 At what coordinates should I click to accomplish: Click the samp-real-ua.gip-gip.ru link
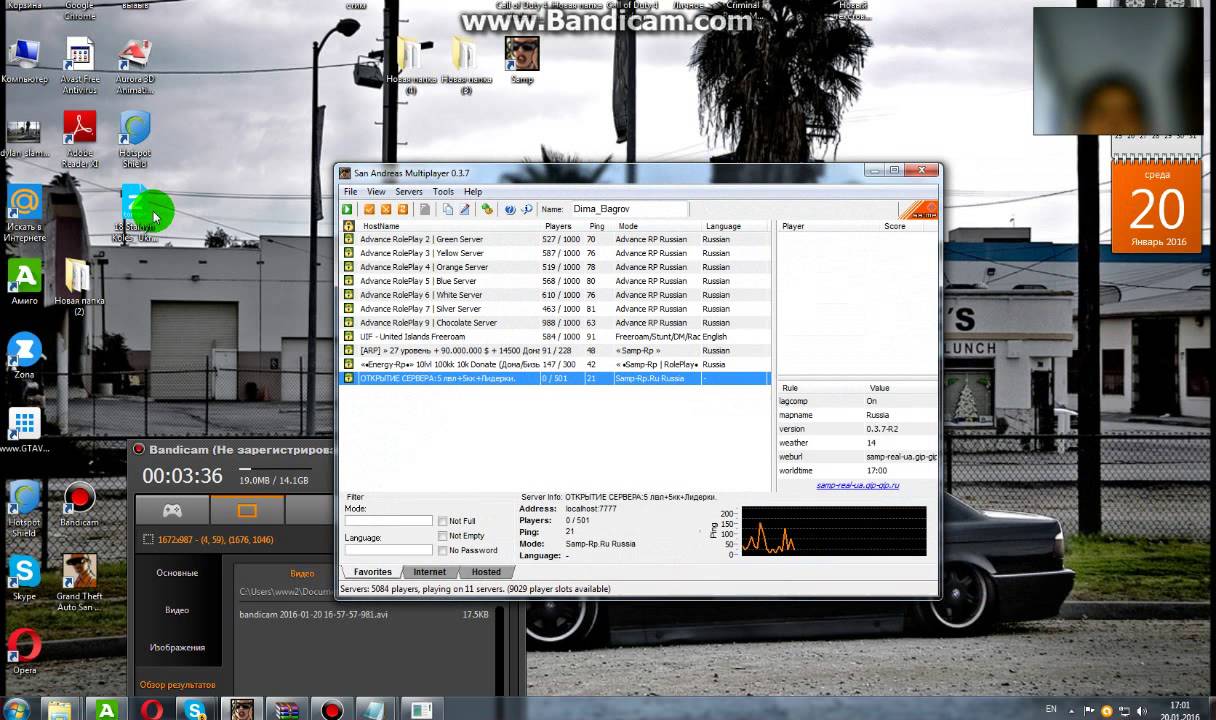[x=857, y=485]
